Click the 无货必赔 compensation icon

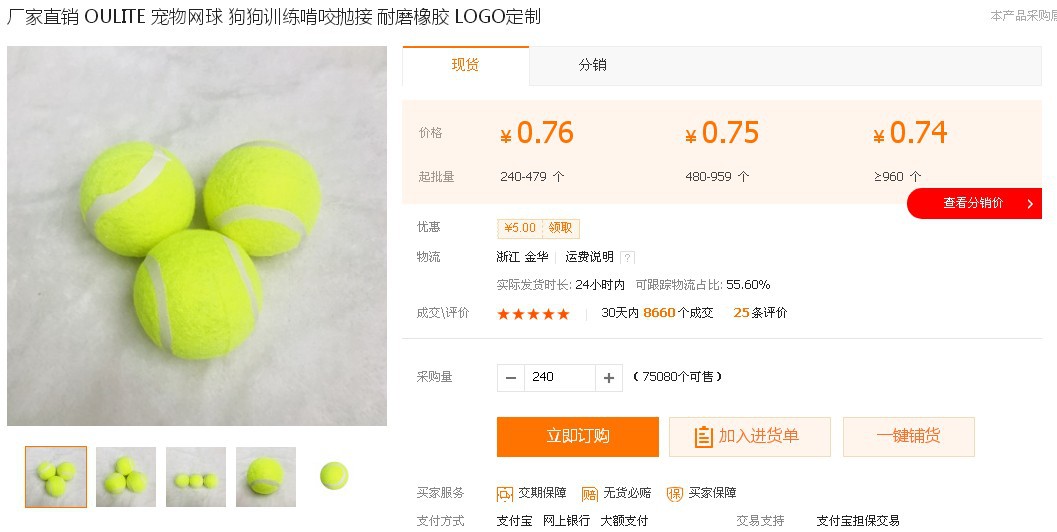[590, 494]
